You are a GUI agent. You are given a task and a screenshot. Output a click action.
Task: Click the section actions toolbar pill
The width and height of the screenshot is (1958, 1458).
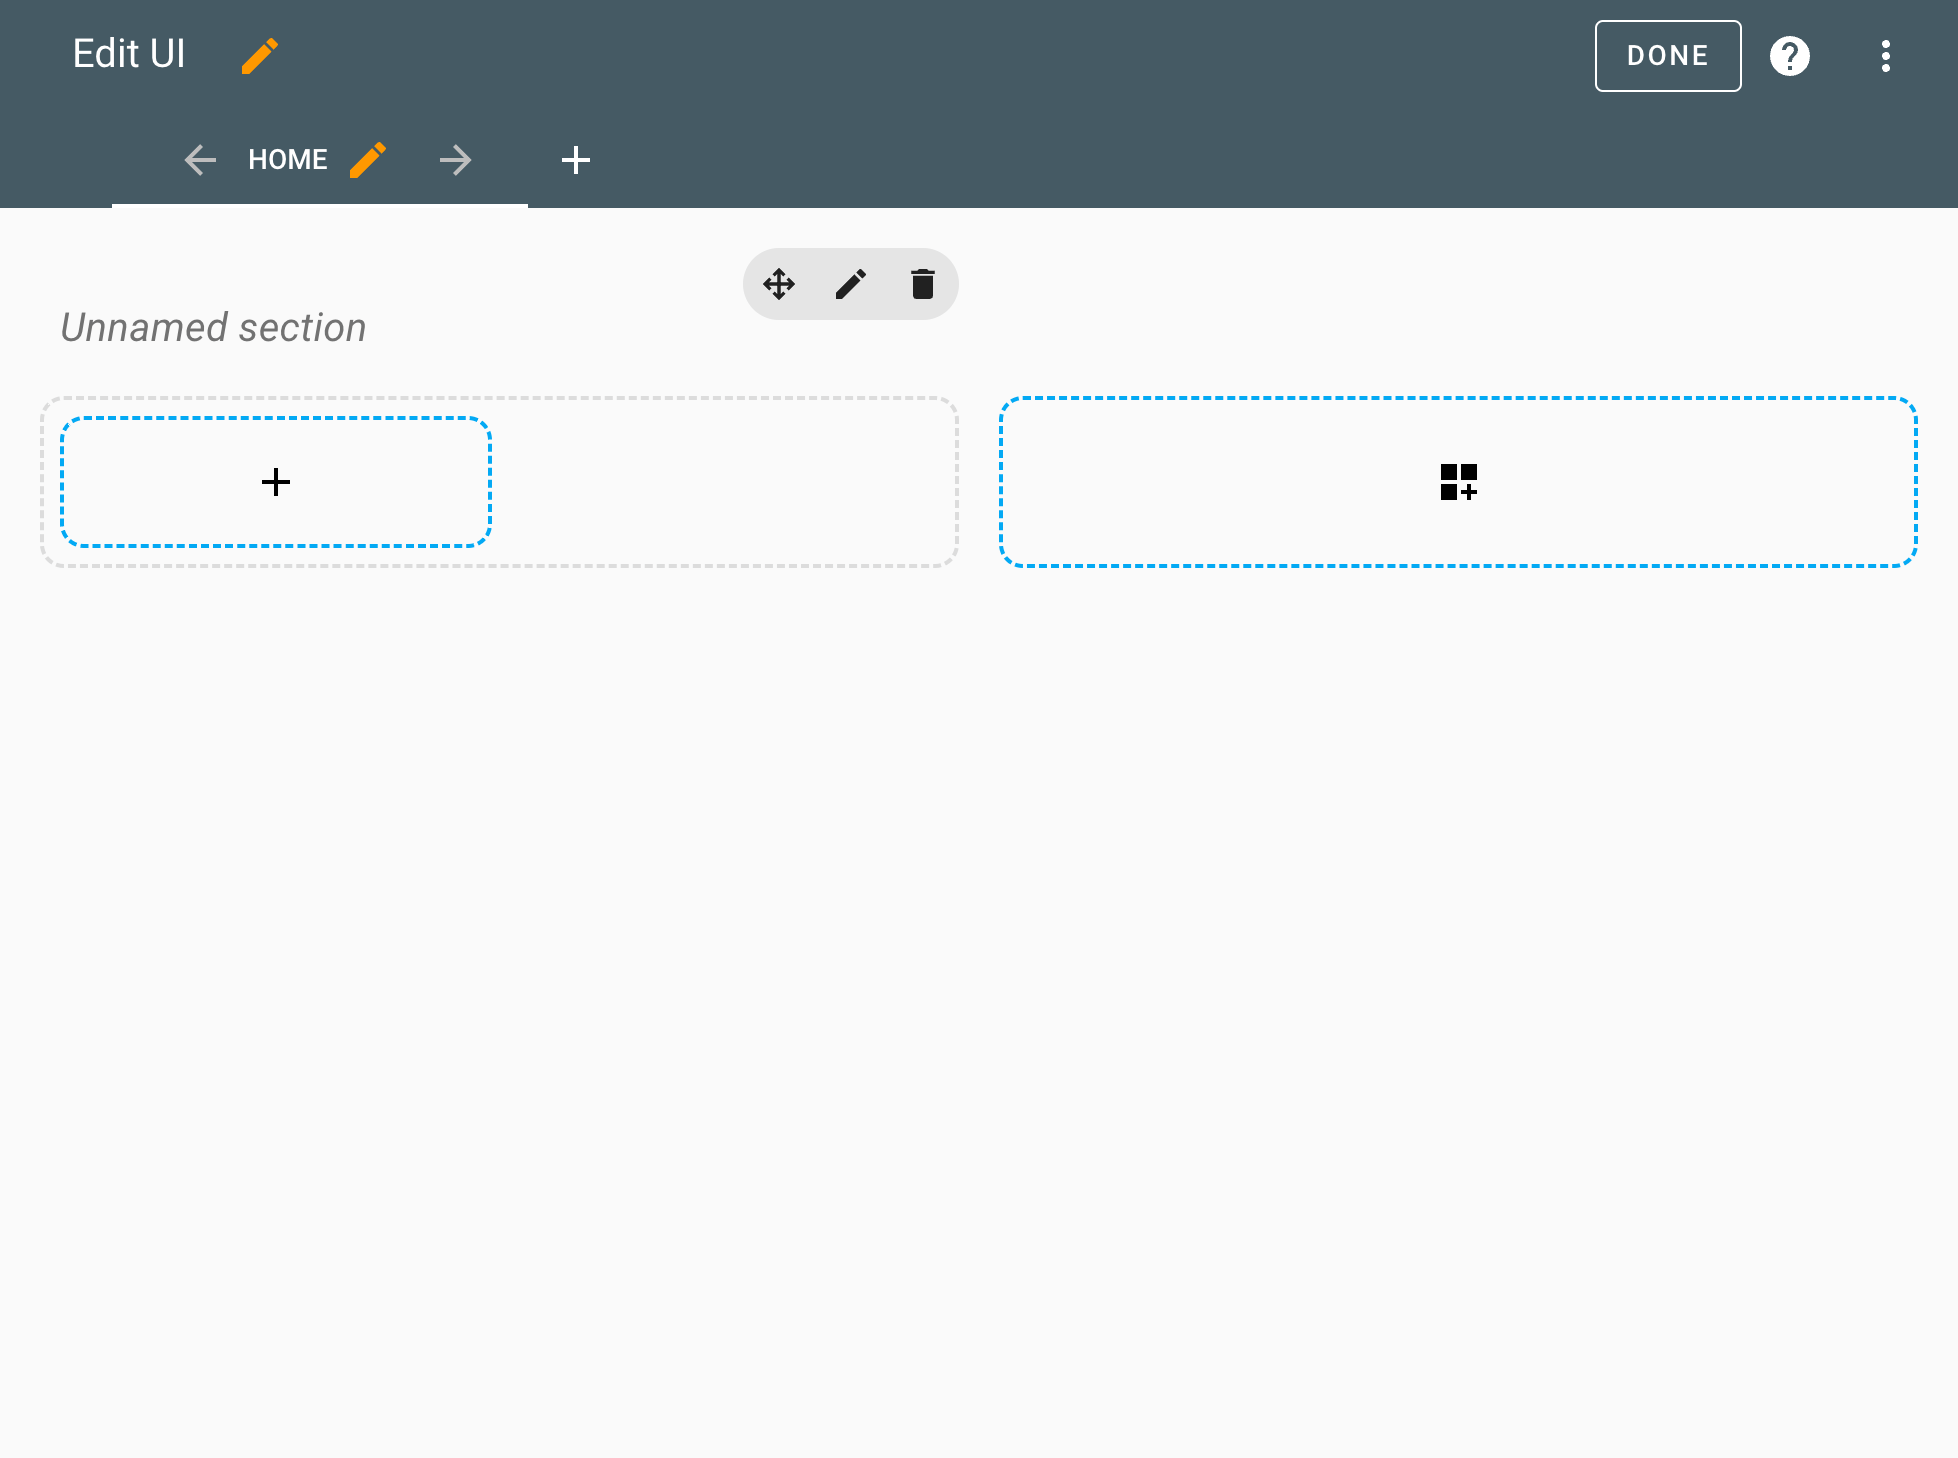click(851, 284)
